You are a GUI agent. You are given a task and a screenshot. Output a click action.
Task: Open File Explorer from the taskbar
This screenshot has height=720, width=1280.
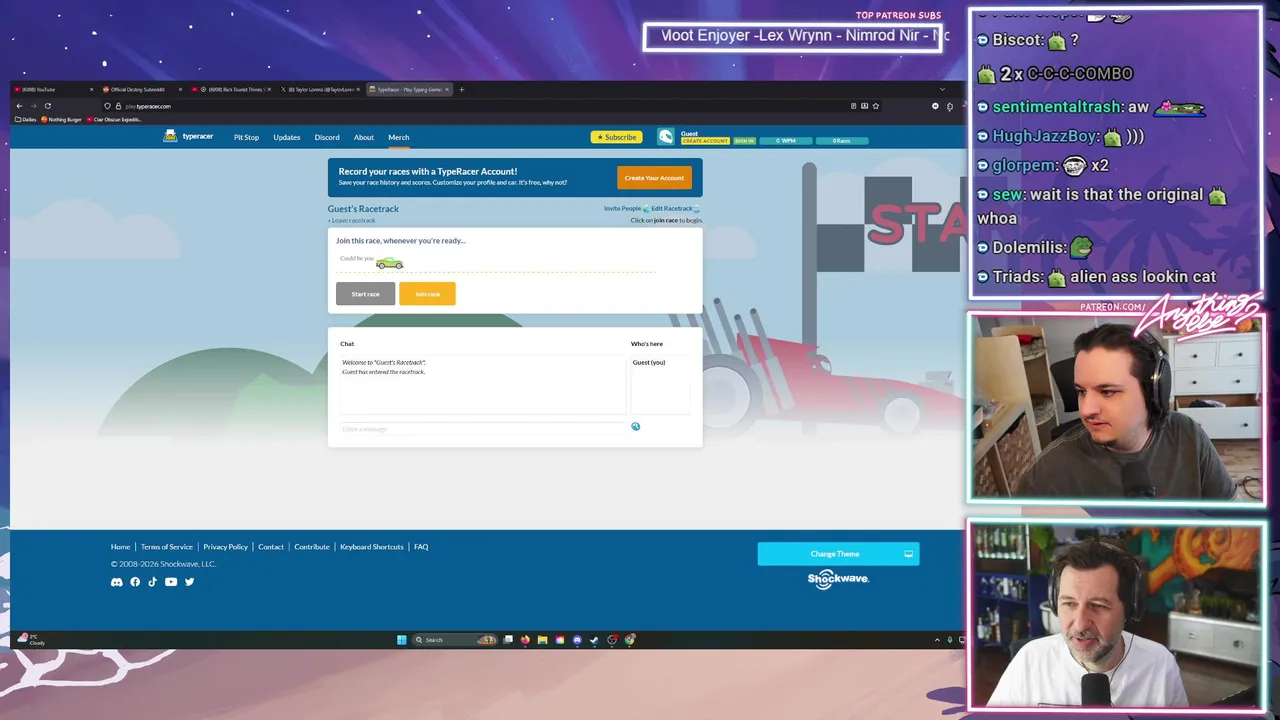pos(542,640)
